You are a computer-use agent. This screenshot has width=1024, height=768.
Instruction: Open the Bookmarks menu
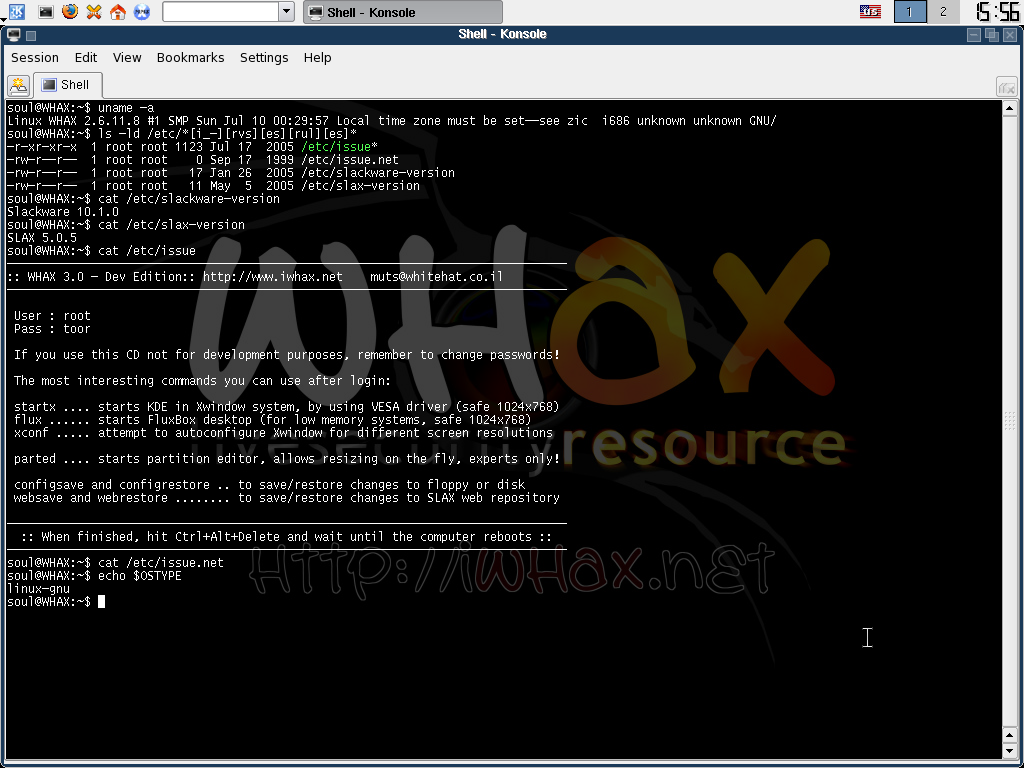[x=190, y=57]
